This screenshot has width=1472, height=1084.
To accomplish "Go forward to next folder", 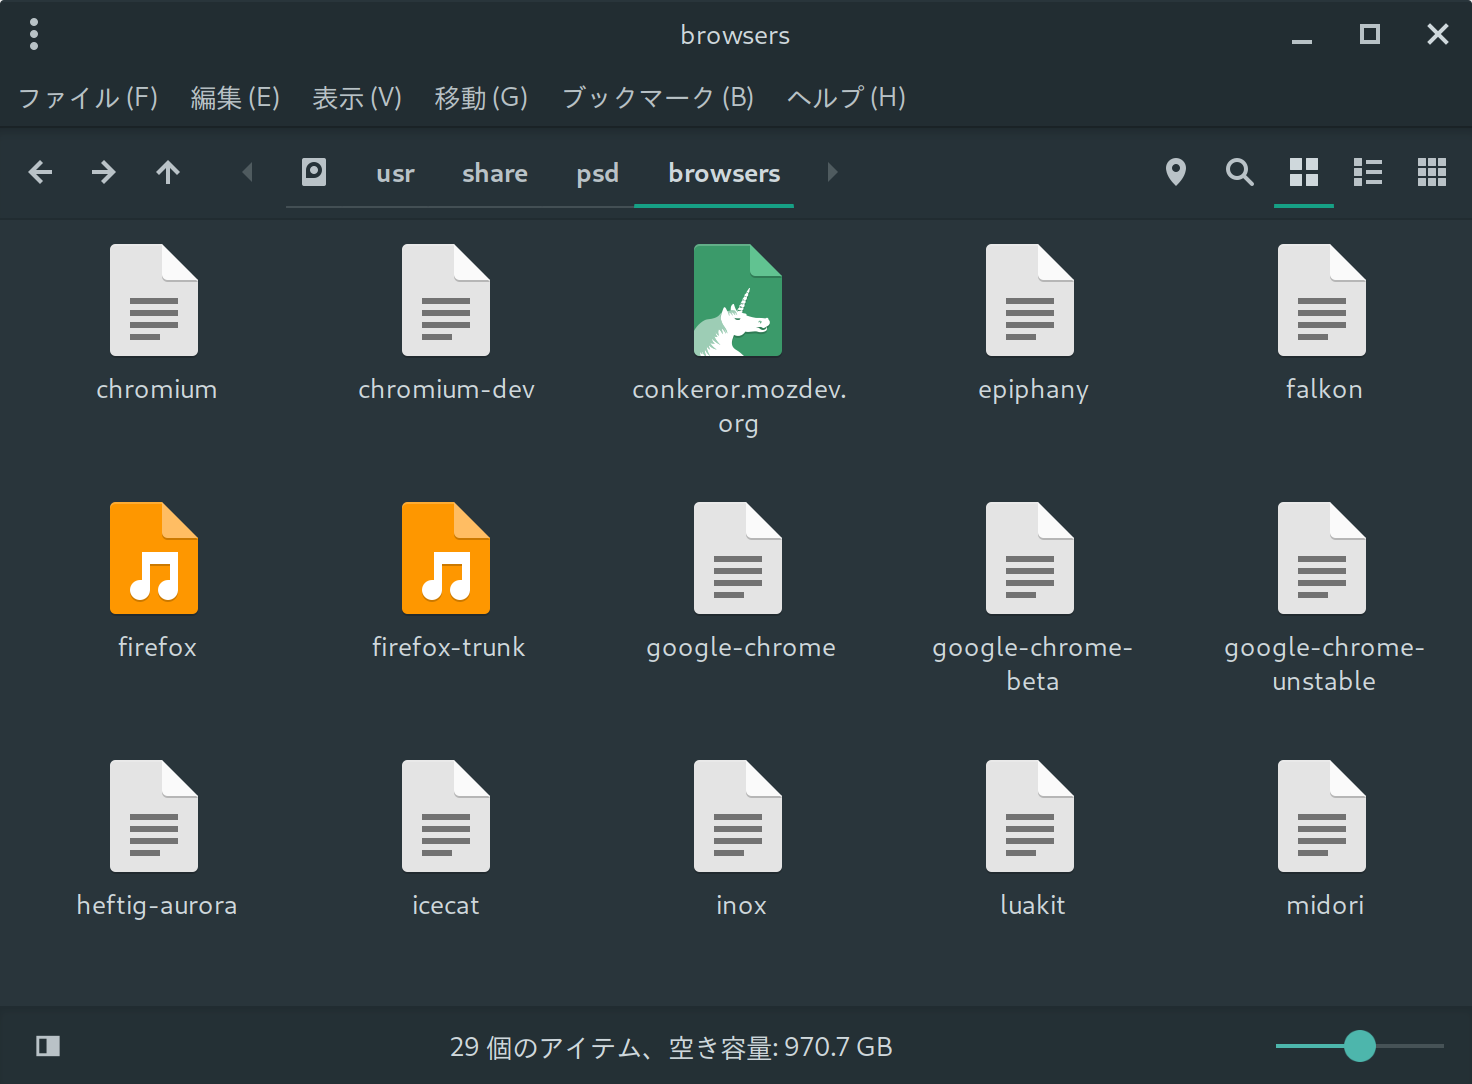I will point(104,172).
